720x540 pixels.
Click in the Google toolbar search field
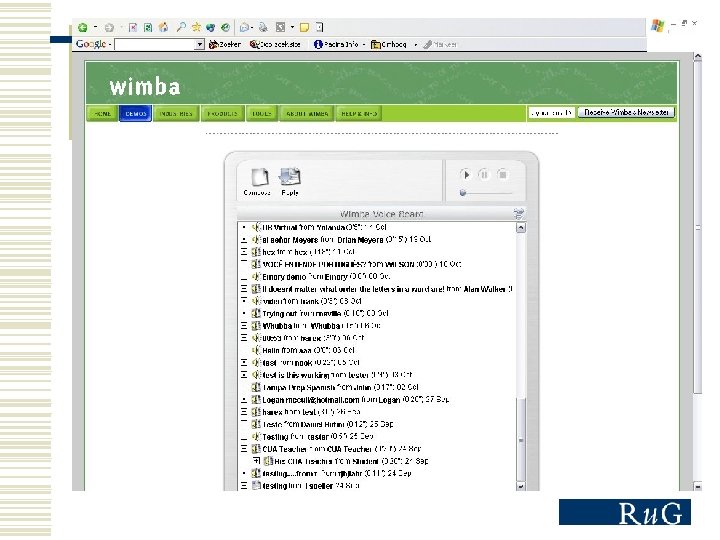tap(155, 45)
